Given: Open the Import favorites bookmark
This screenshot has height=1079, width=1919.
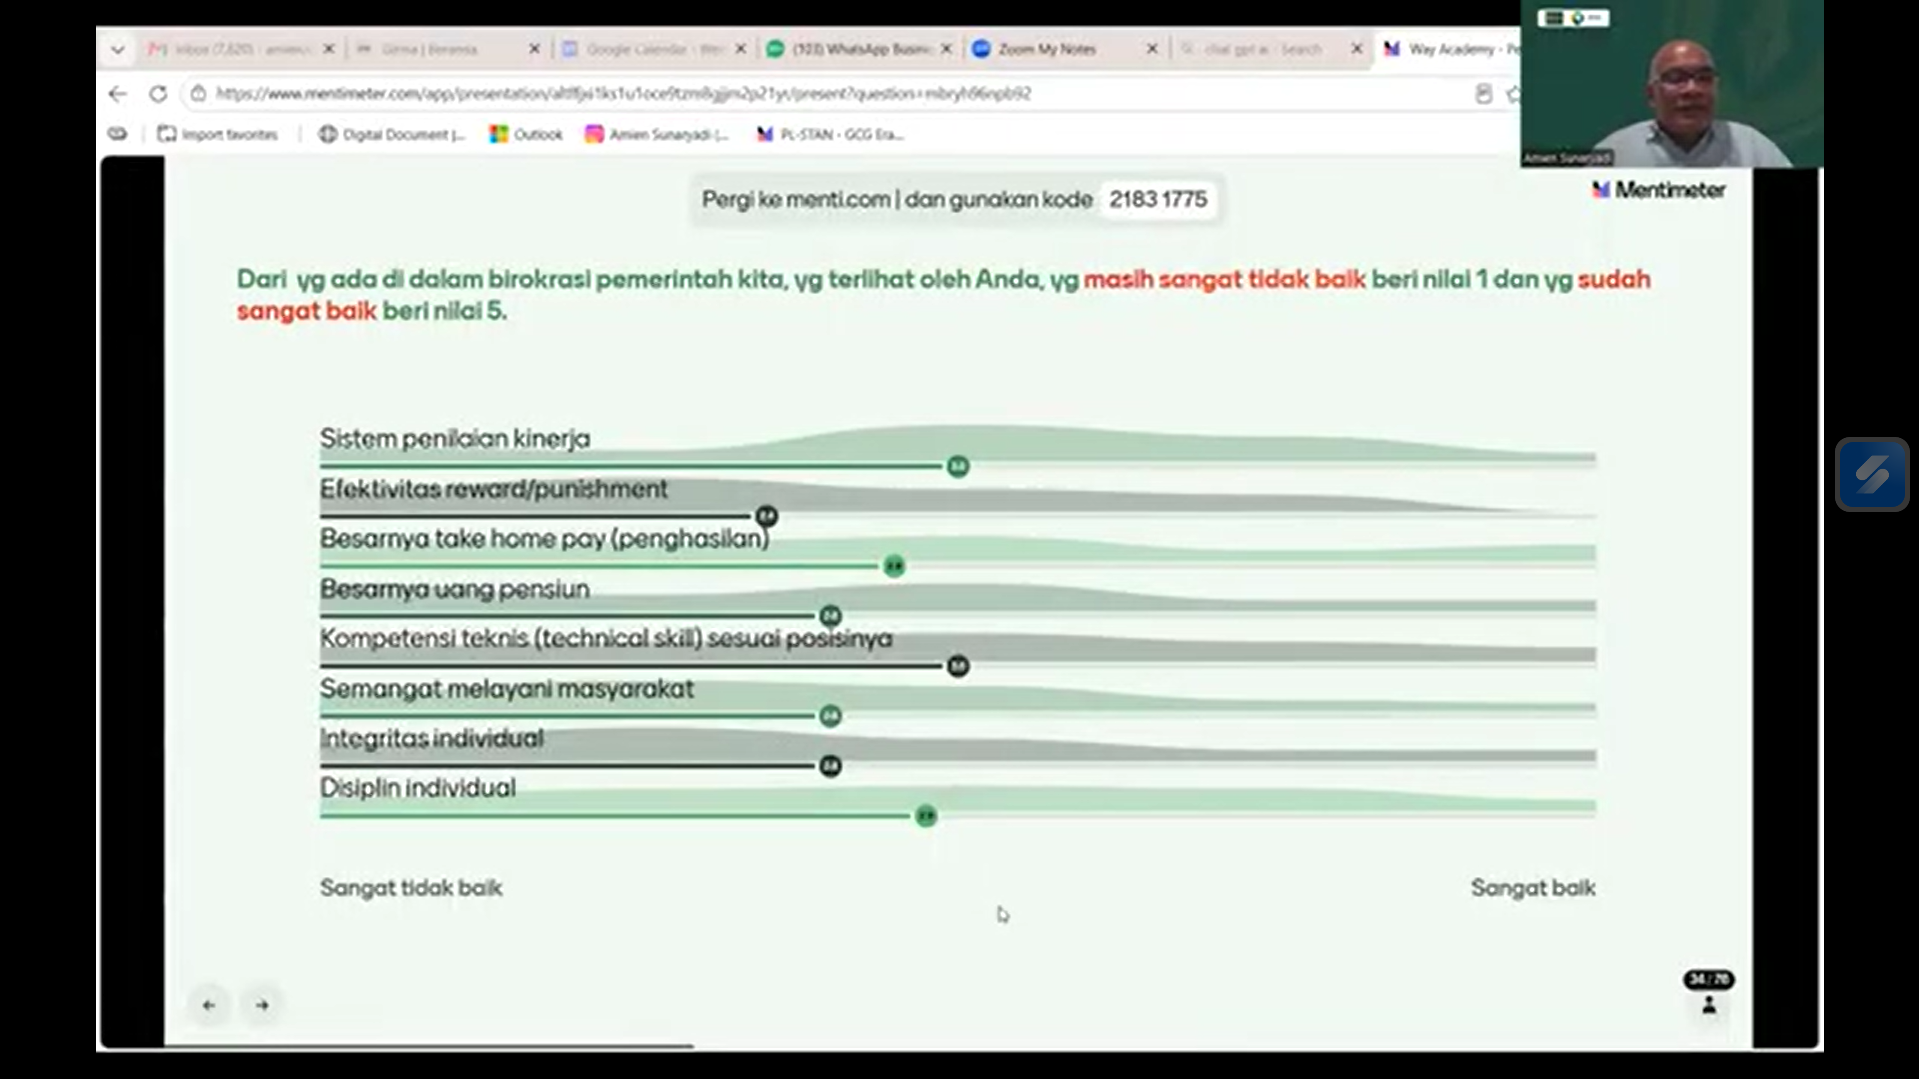Looking at the screenshot, I should click(x=218, y=134).
